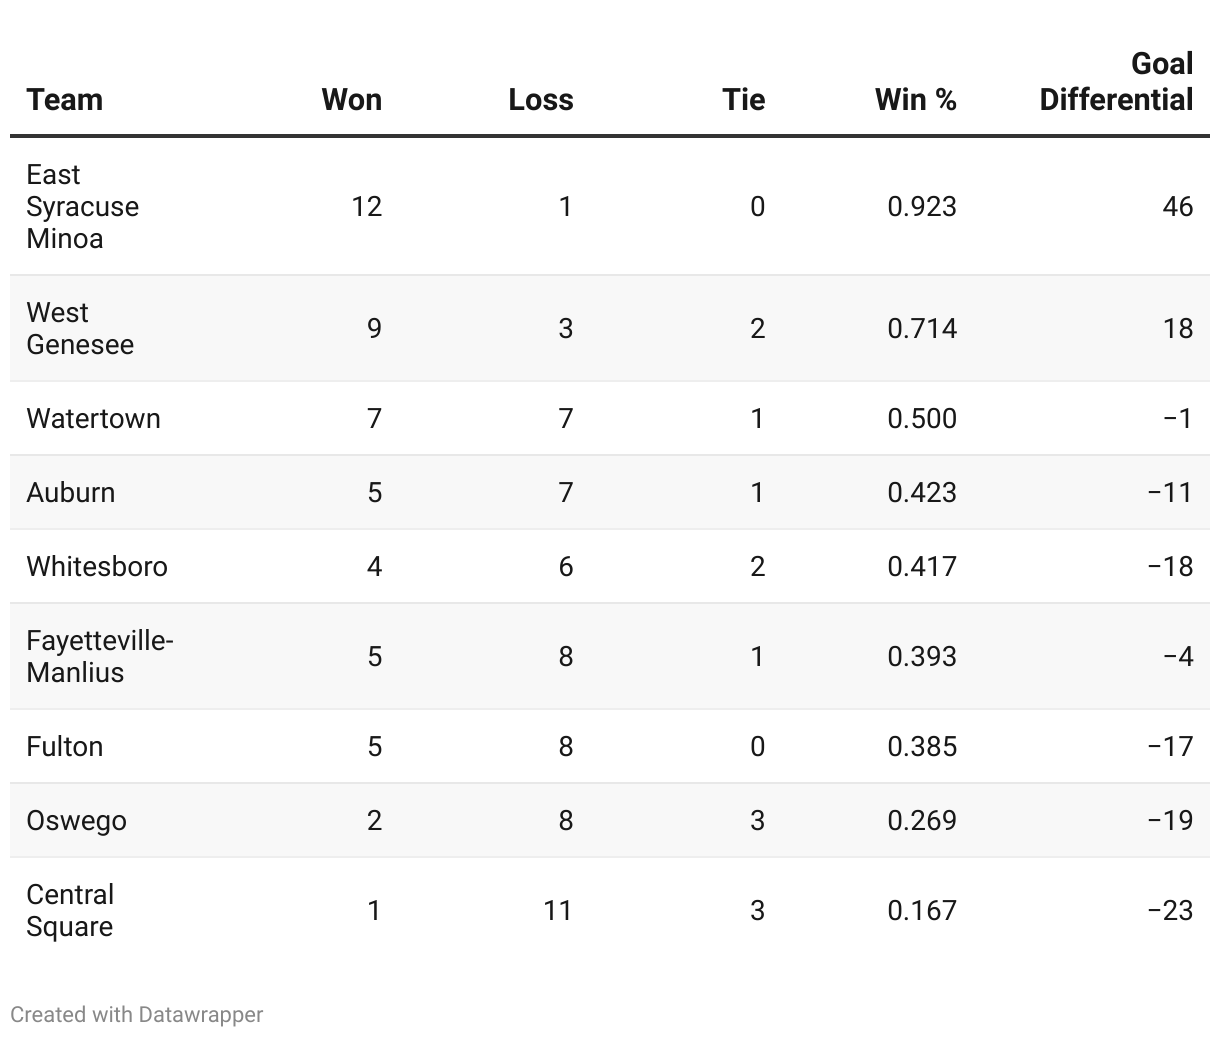Click the Win % column header
Screen dimensions: 1220x1038
915,100
